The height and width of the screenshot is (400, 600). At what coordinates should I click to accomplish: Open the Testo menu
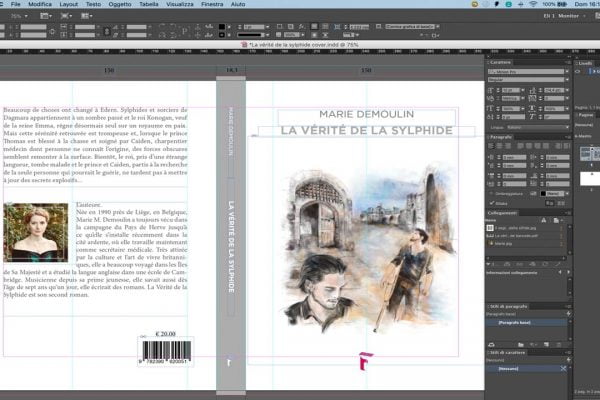click(x=93, y=4)
